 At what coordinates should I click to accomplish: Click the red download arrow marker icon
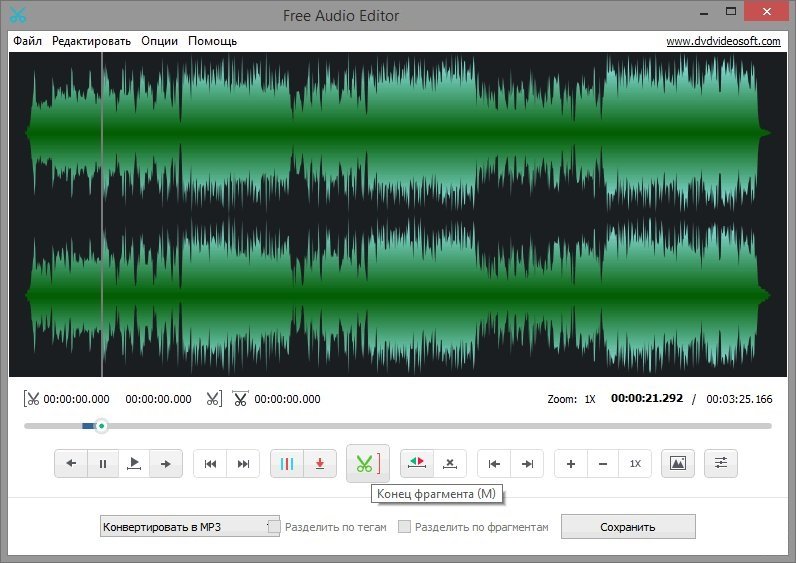click(x=319, y=464)
